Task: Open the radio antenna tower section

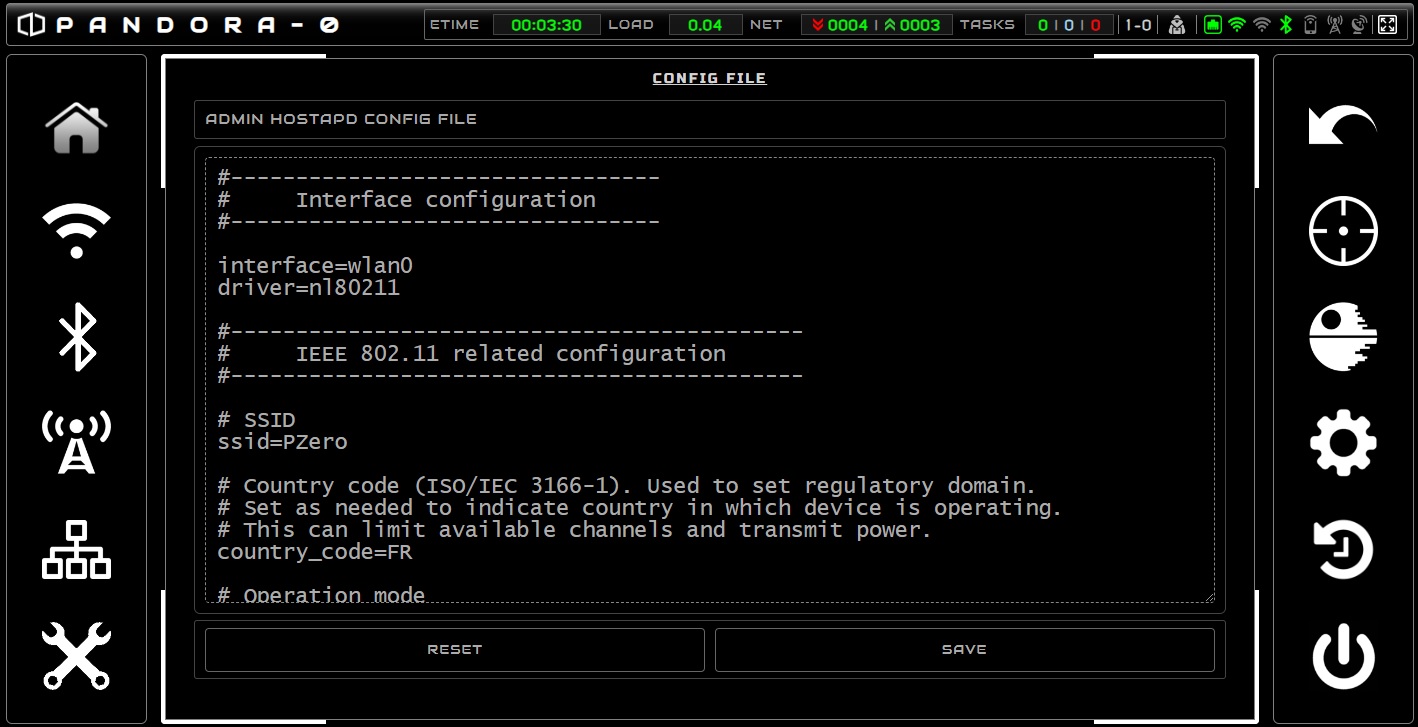Action: (x=76, y=441)
